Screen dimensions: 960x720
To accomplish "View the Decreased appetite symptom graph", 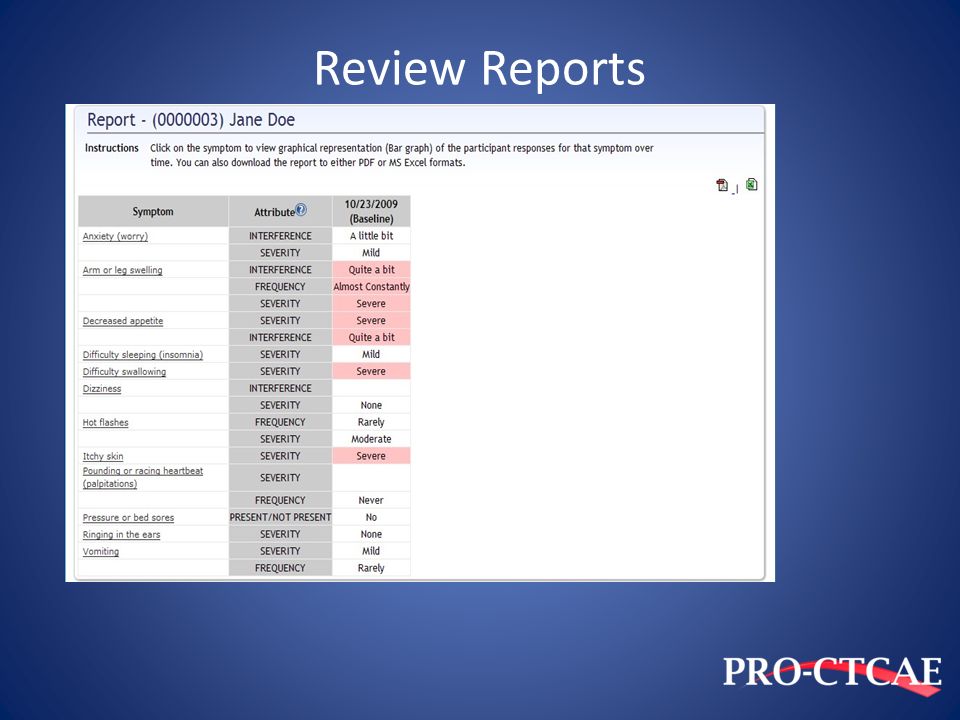I will pos(123,321).
